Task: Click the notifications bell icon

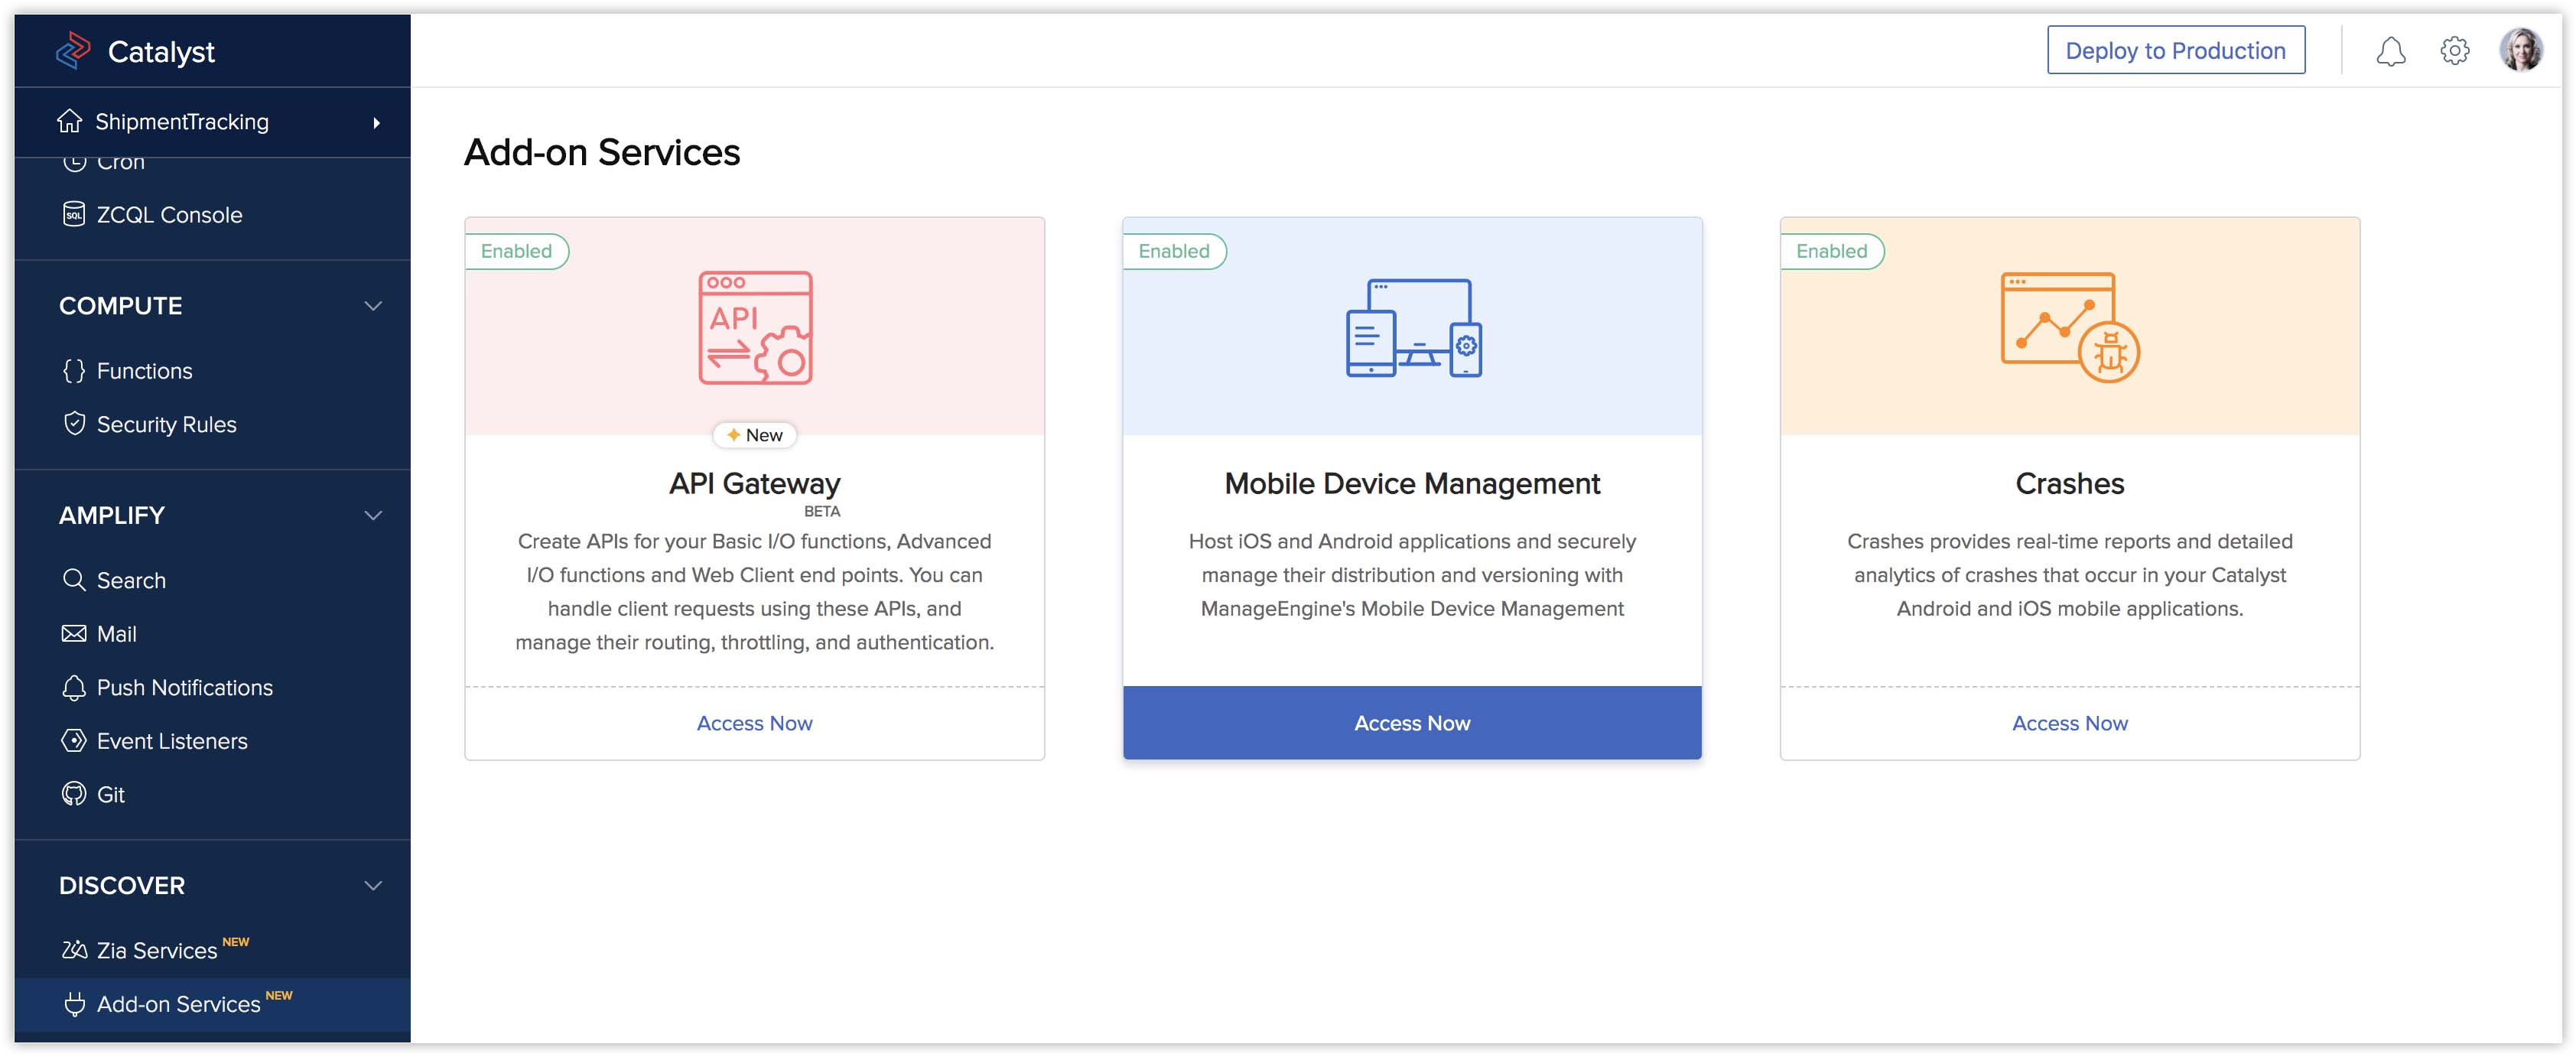Action: [2389, 51]
